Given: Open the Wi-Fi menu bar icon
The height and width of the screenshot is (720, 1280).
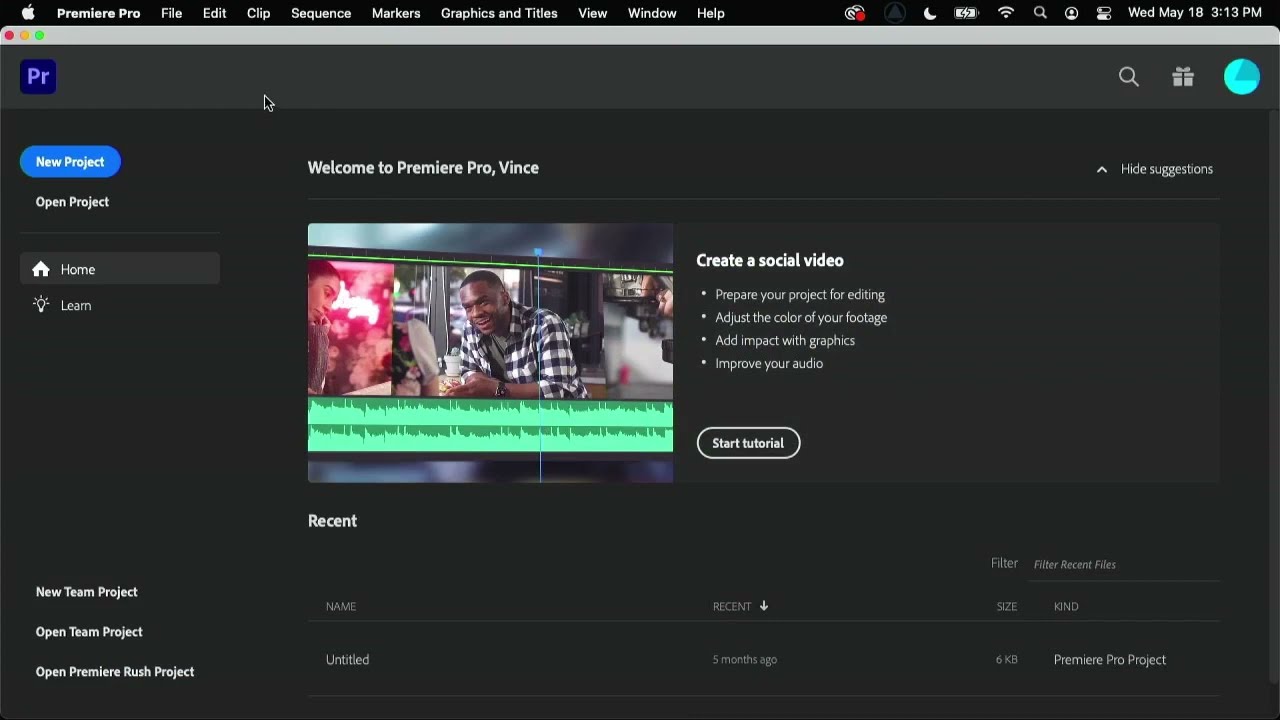Looking at the screenshot, I should pos(1006,13).
